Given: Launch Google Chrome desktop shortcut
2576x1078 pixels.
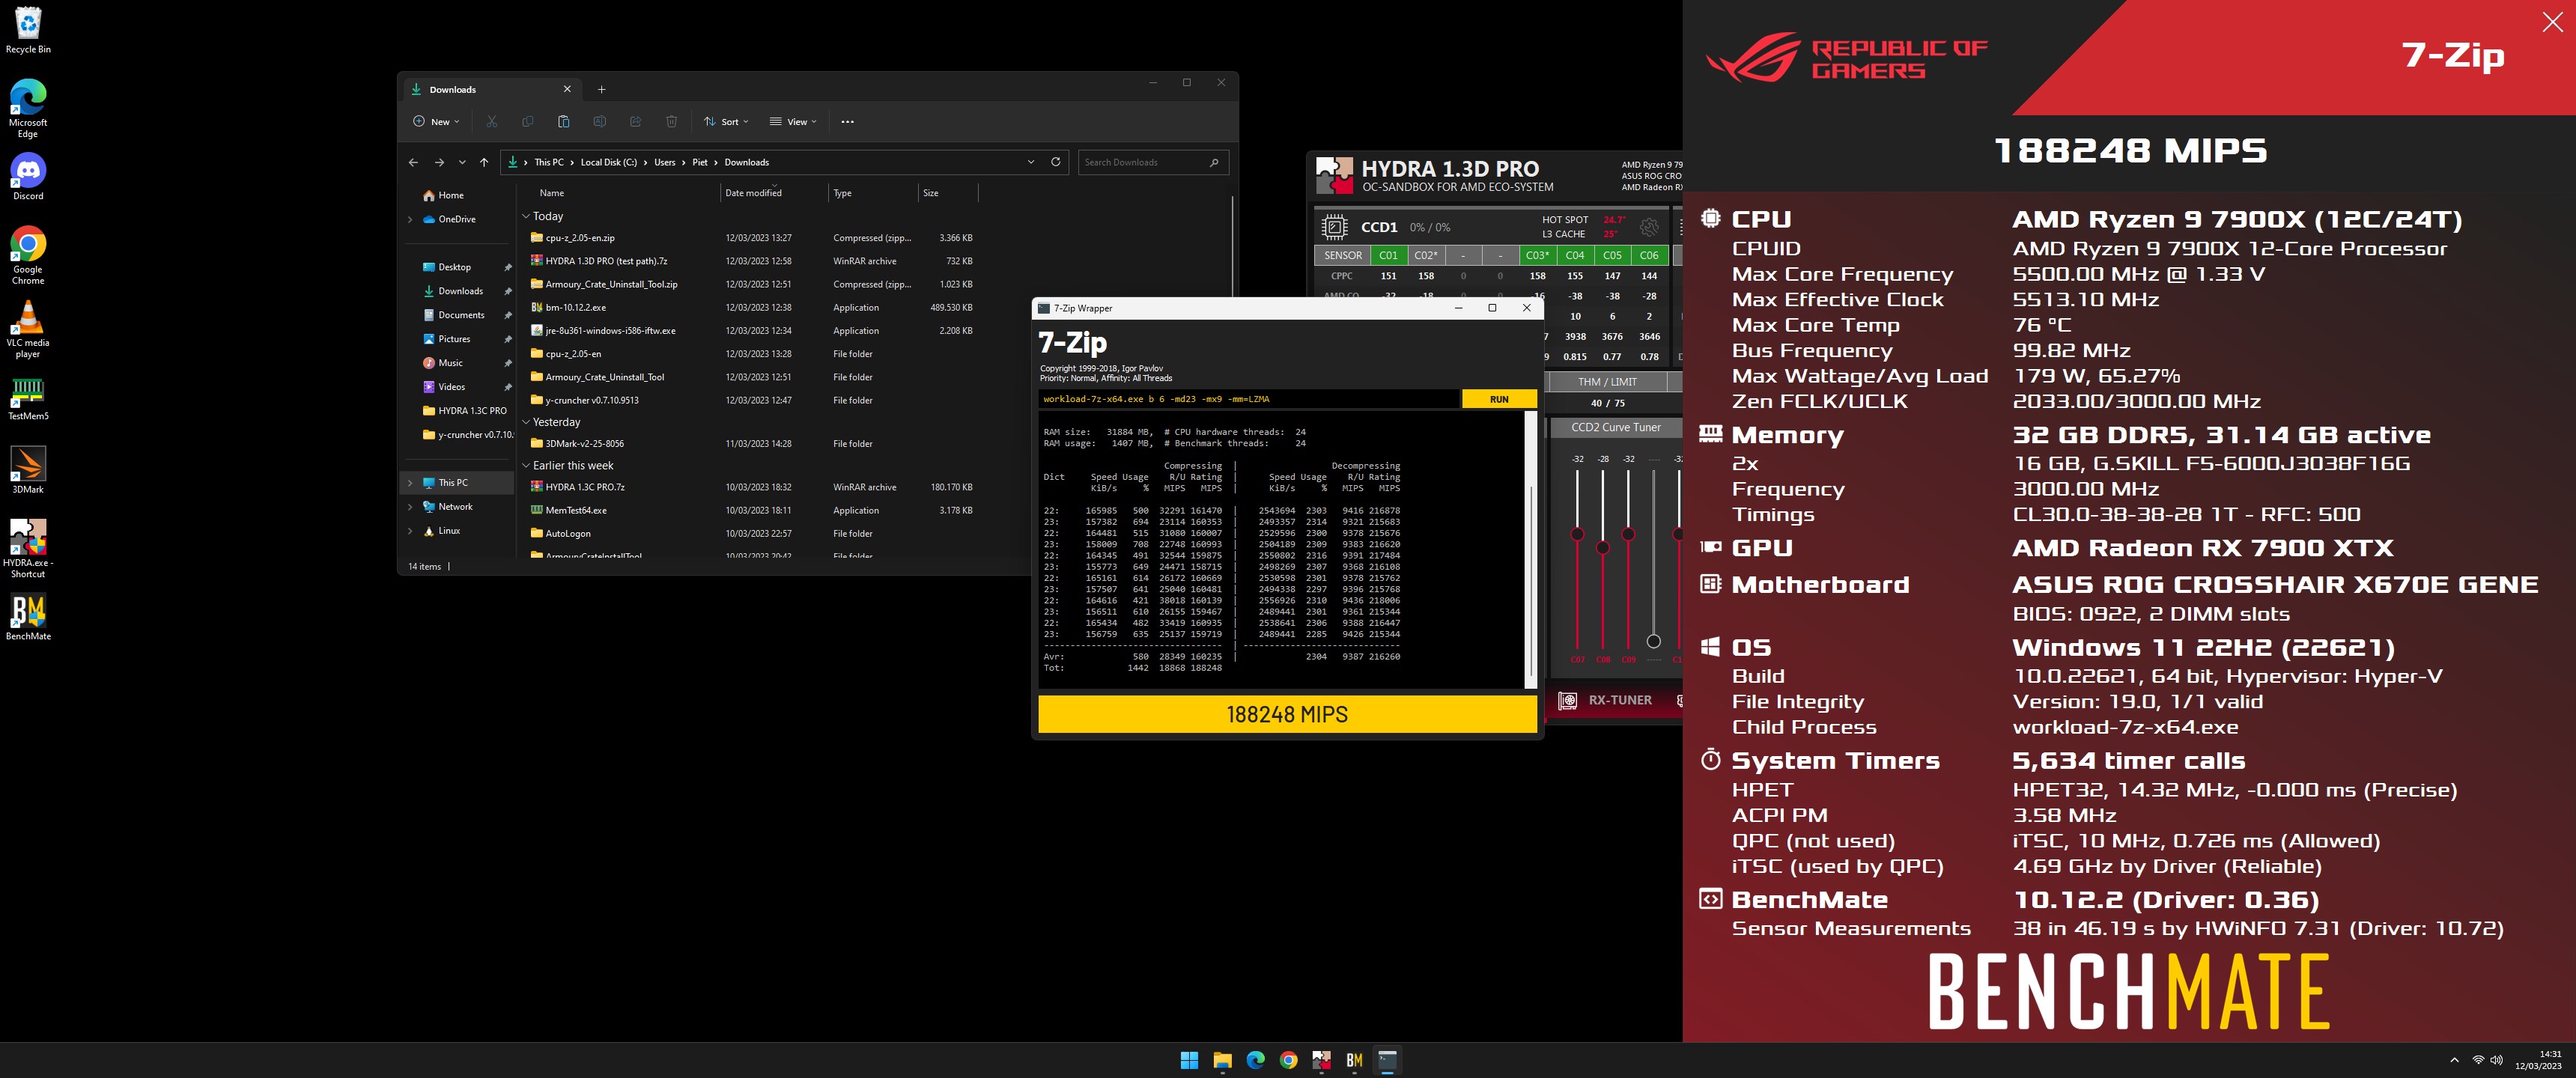Looking at the screenshot, I should [x=28, y=255].
